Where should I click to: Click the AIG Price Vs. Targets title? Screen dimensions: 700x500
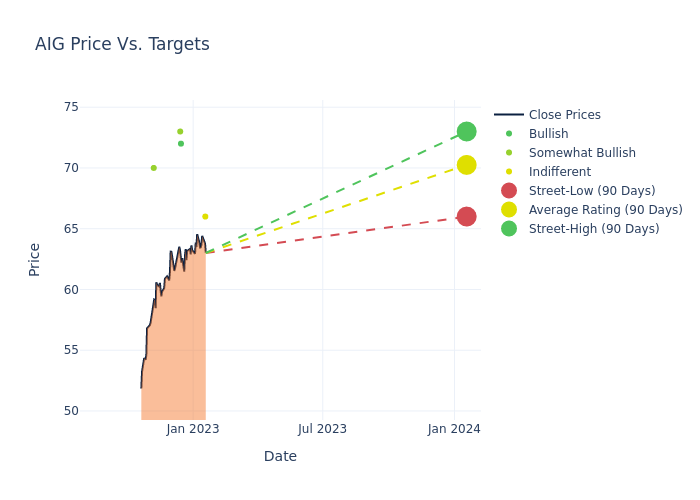122,44
